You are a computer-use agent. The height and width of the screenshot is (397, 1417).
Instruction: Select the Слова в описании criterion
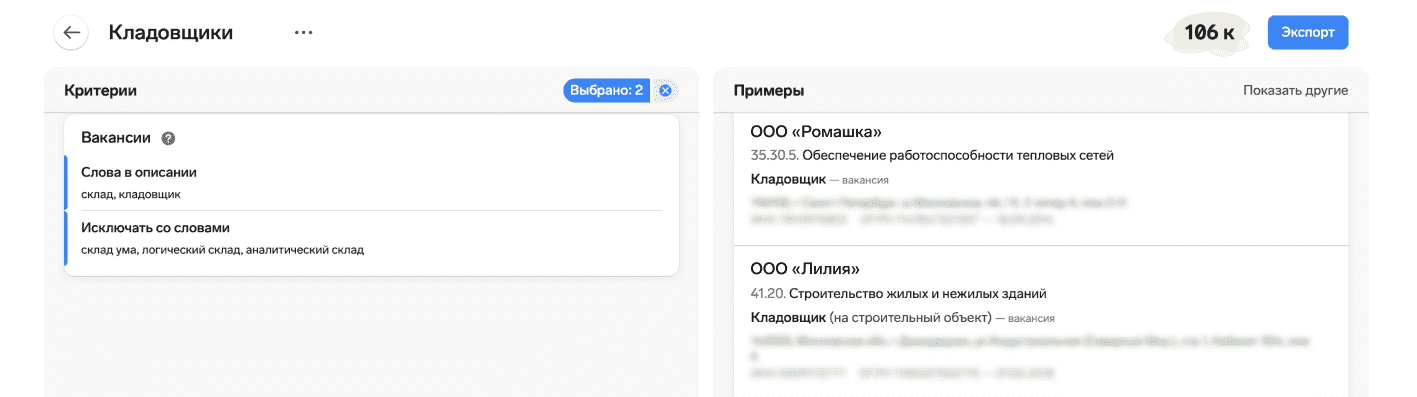coord(371,183)
